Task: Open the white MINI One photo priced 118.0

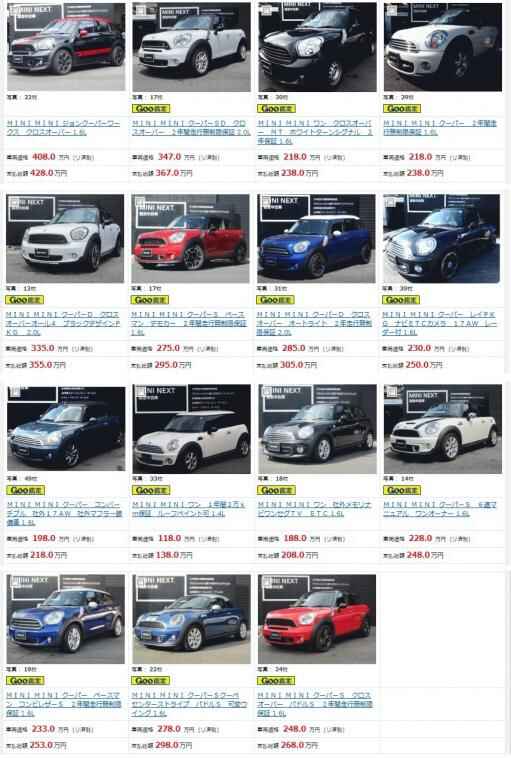Action: point(191,429)
